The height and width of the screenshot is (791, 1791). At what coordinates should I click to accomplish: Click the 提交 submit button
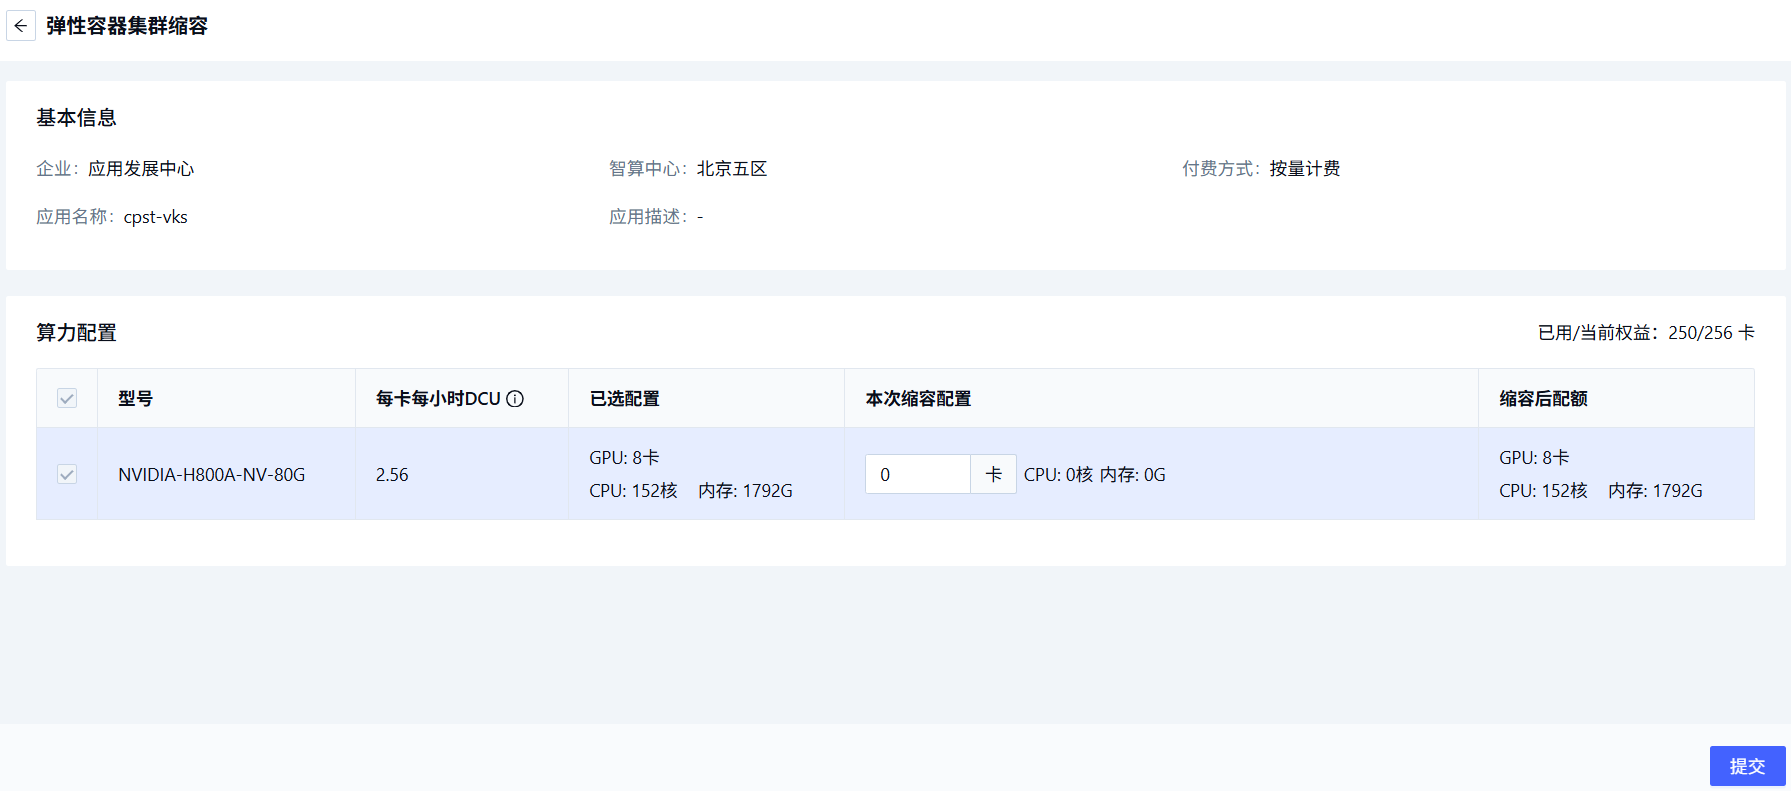coord(1746,766)
